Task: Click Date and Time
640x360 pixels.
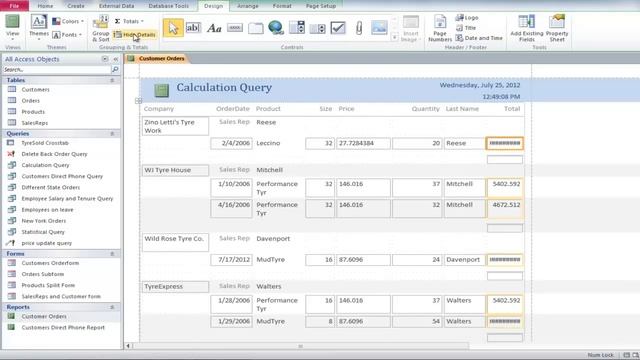Action: click(x=479, y=38)
